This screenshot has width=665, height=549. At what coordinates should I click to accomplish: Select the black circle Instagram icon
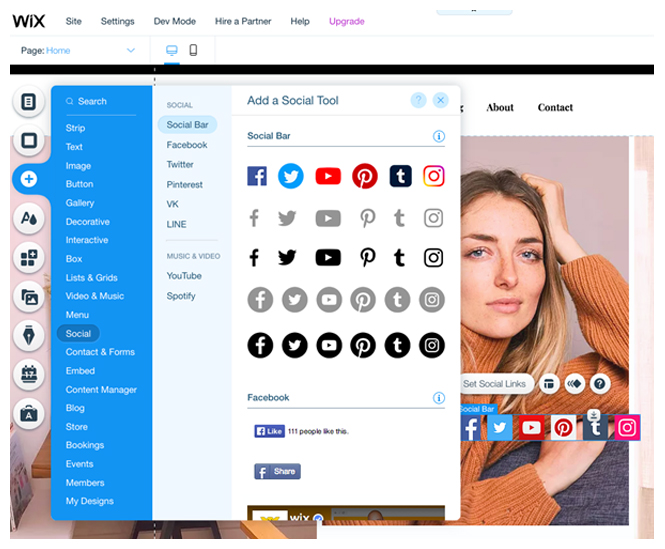click(432, 345)
